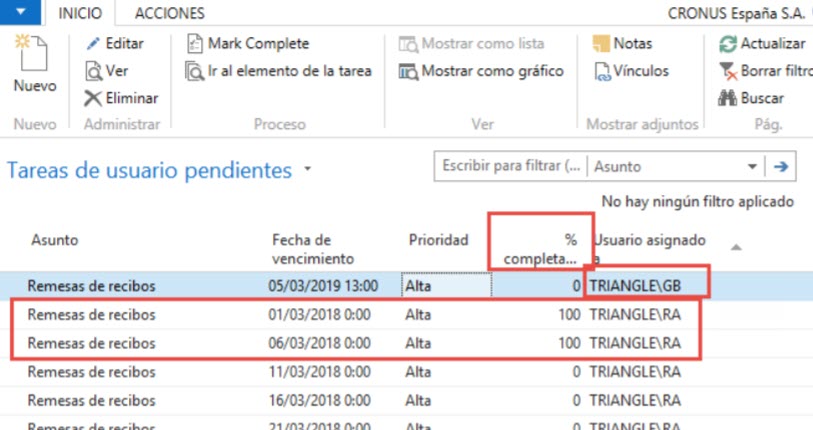Click the 100 percent cell in the 01/03/2018 row
This screenshot has height=430, width=813.
click(x=569, y=314)
